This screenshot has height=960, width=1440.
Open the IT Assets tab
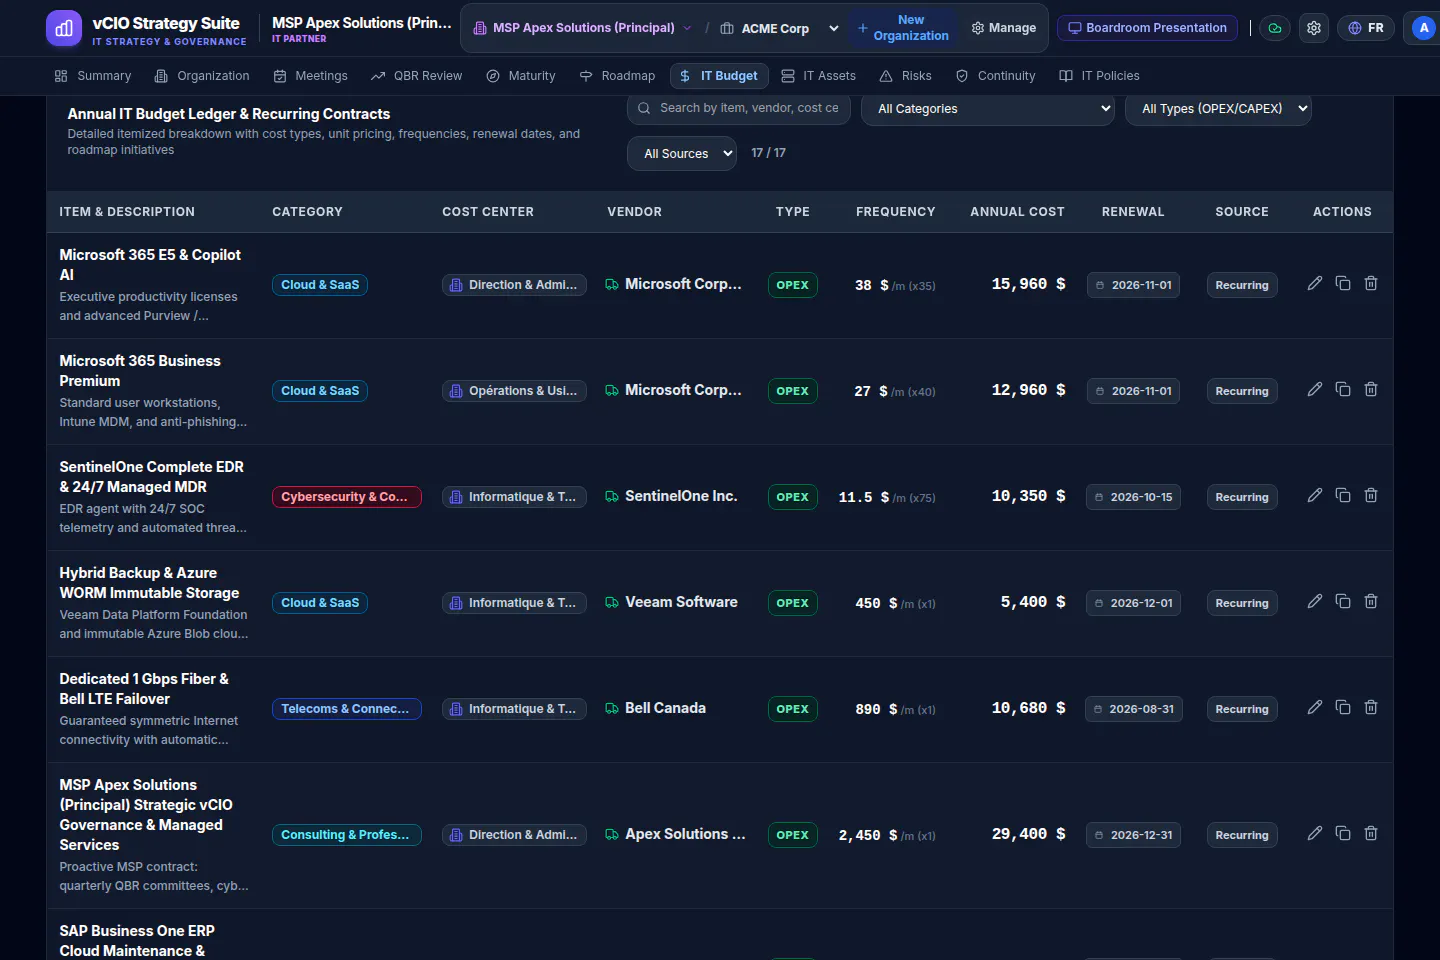819,76
